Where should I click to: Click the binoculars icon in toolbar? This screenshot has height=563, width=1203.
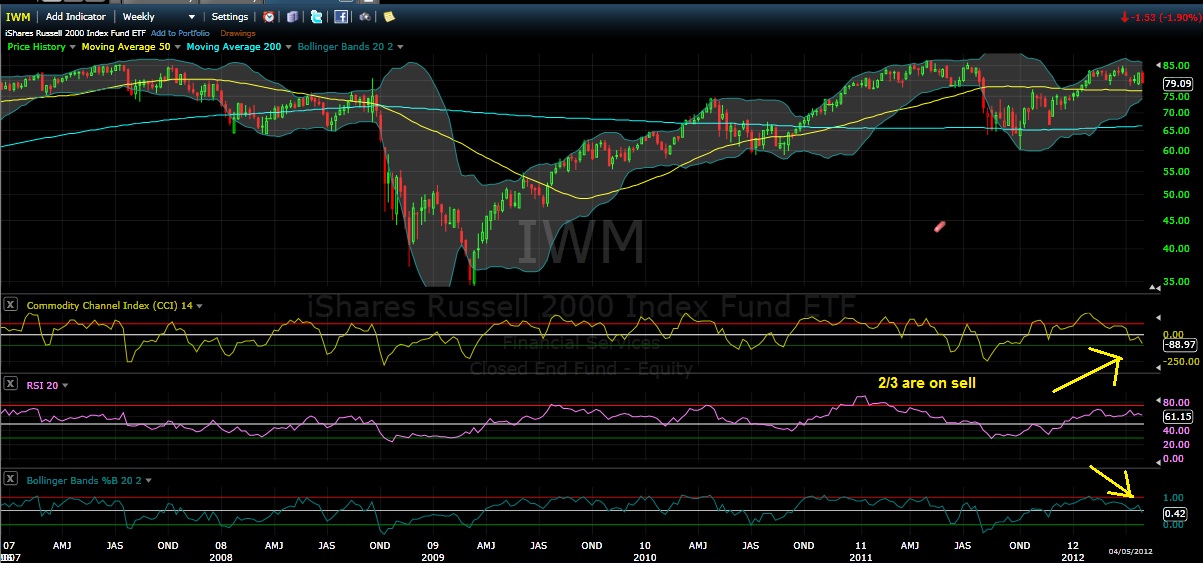point(365,17)
